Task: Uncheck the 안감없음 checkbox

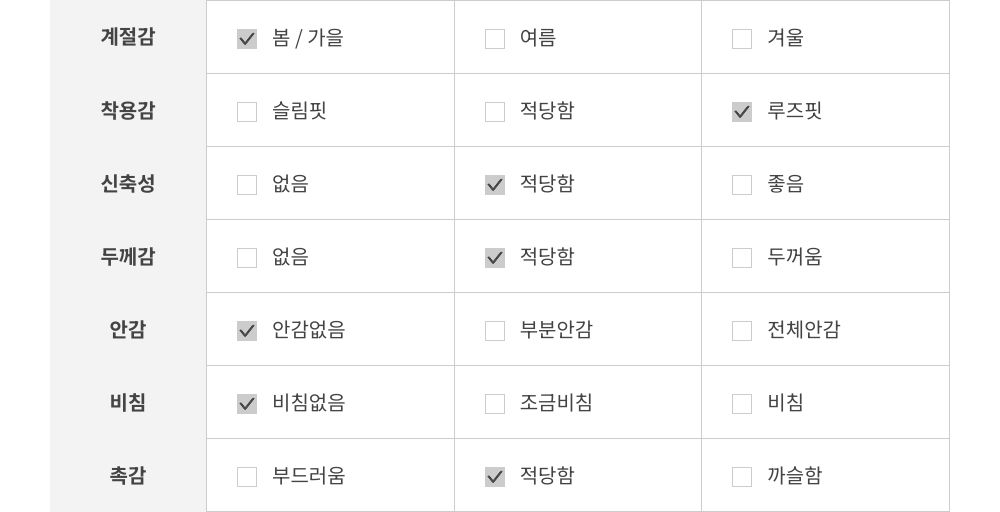Action: coord(247,331)
